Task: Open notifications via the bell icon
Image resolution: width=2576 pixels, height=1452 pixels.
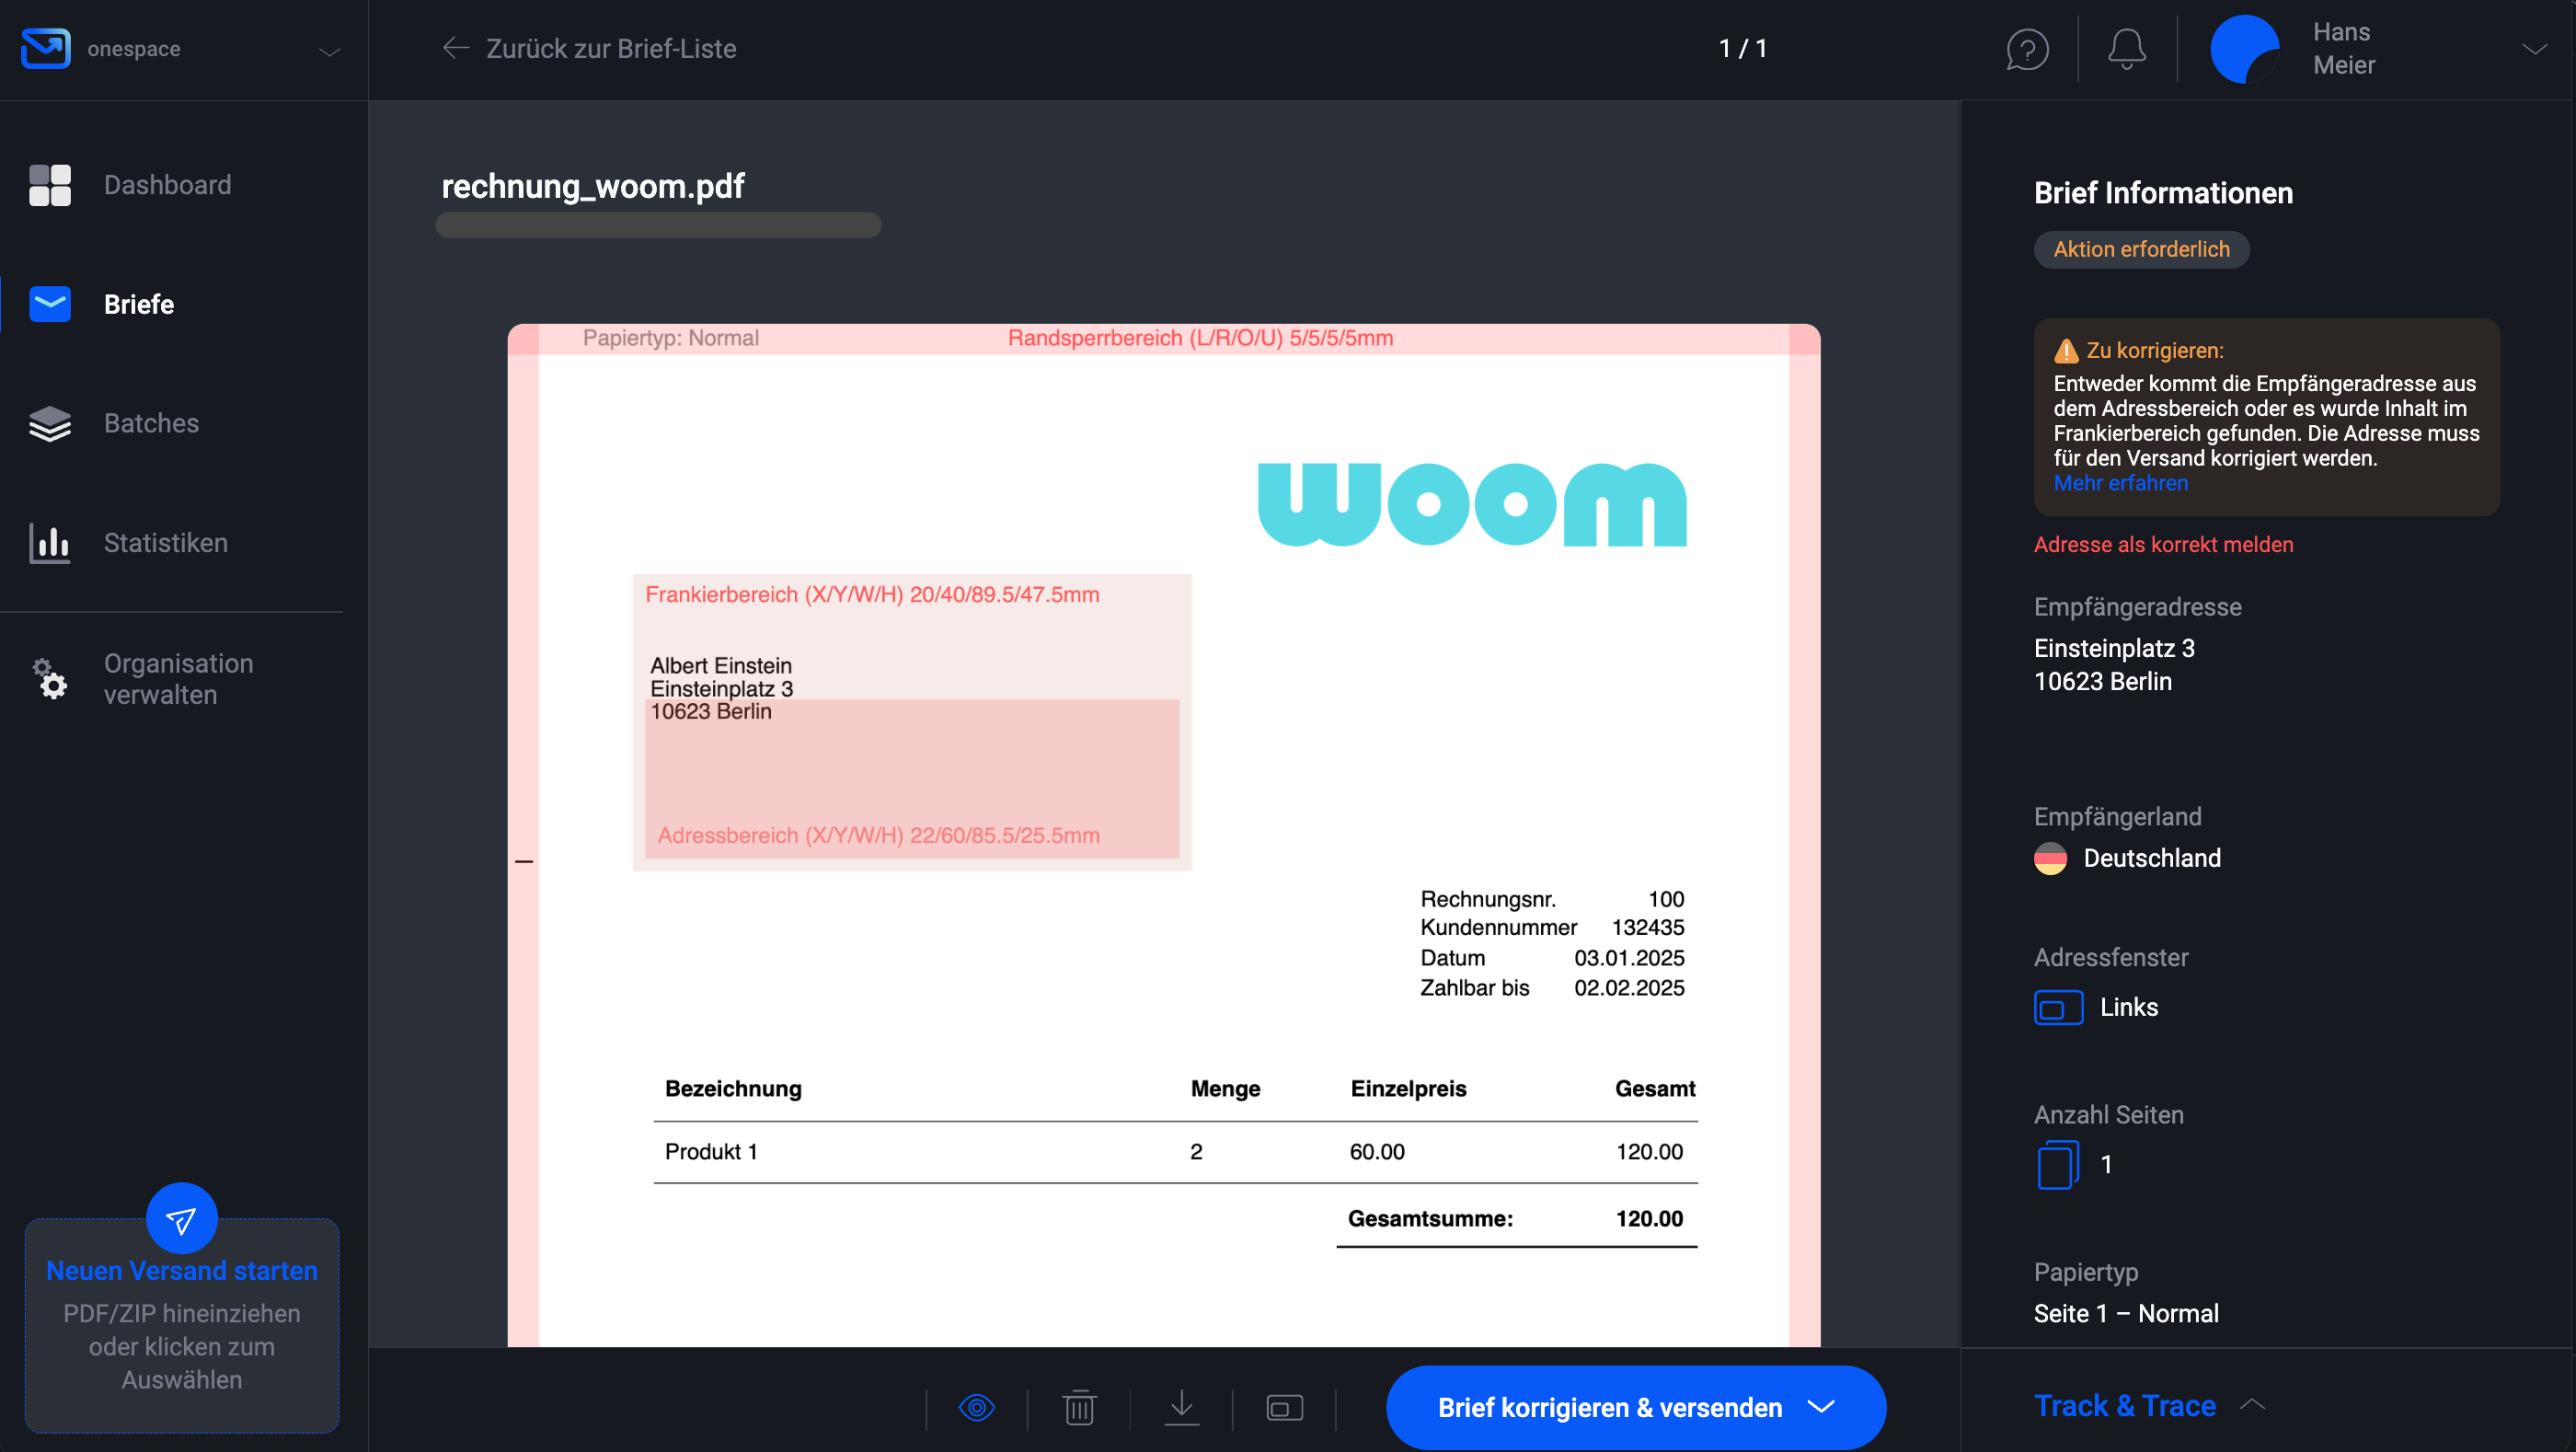Action: (2126, 48)
